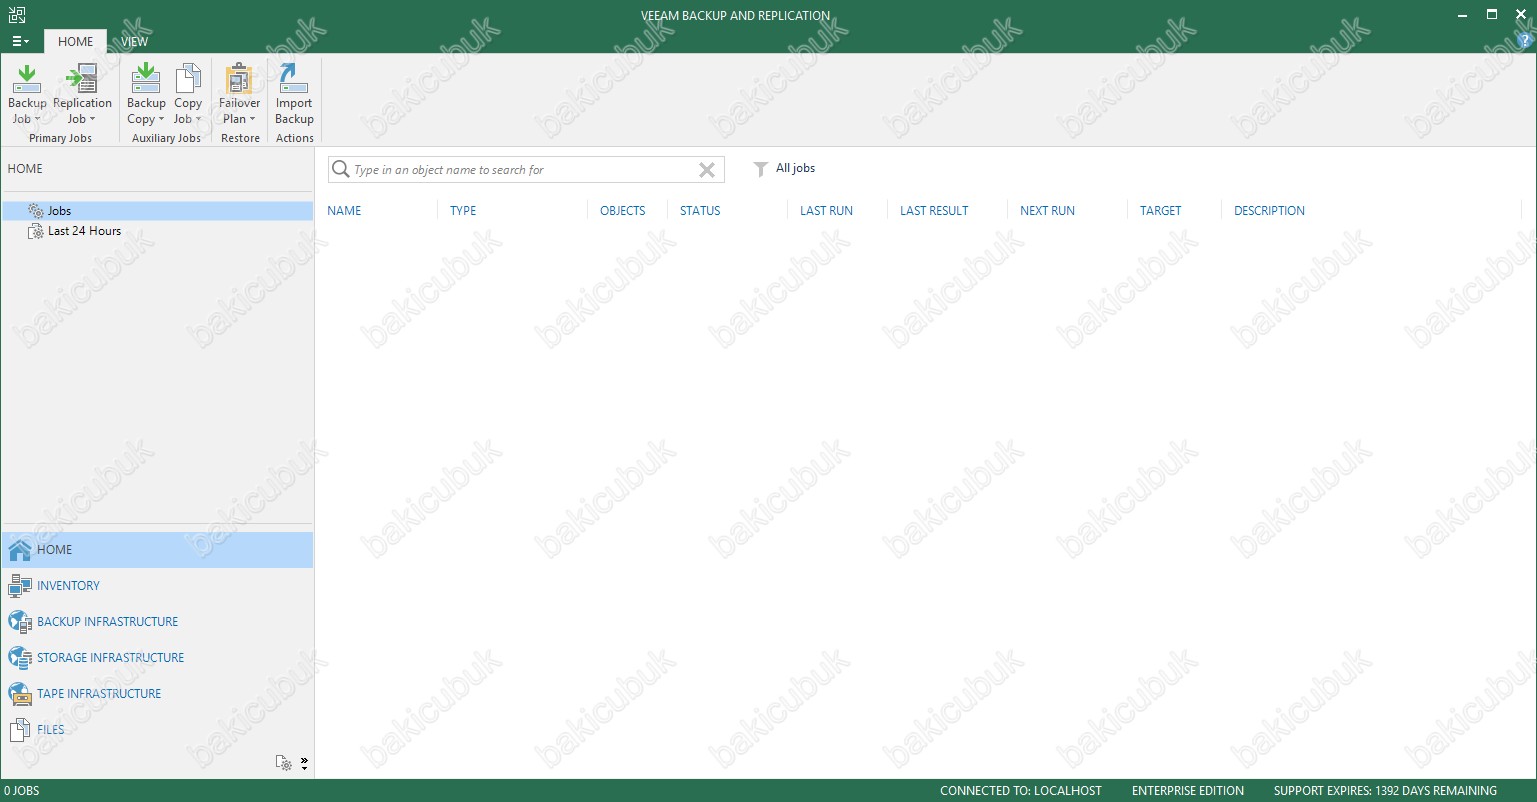
Task: Expand navigation pane overflow chevron
Action: (304, 764)
